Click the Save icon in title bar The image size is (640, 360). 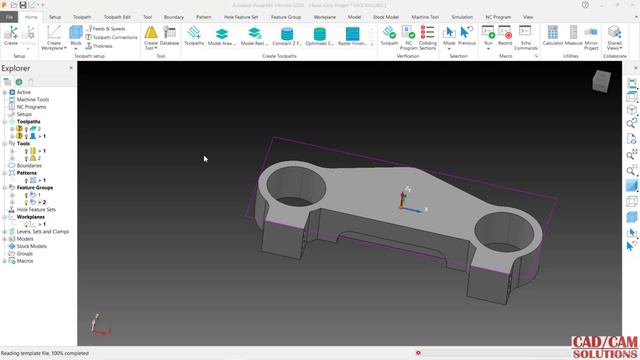[23, 5]
